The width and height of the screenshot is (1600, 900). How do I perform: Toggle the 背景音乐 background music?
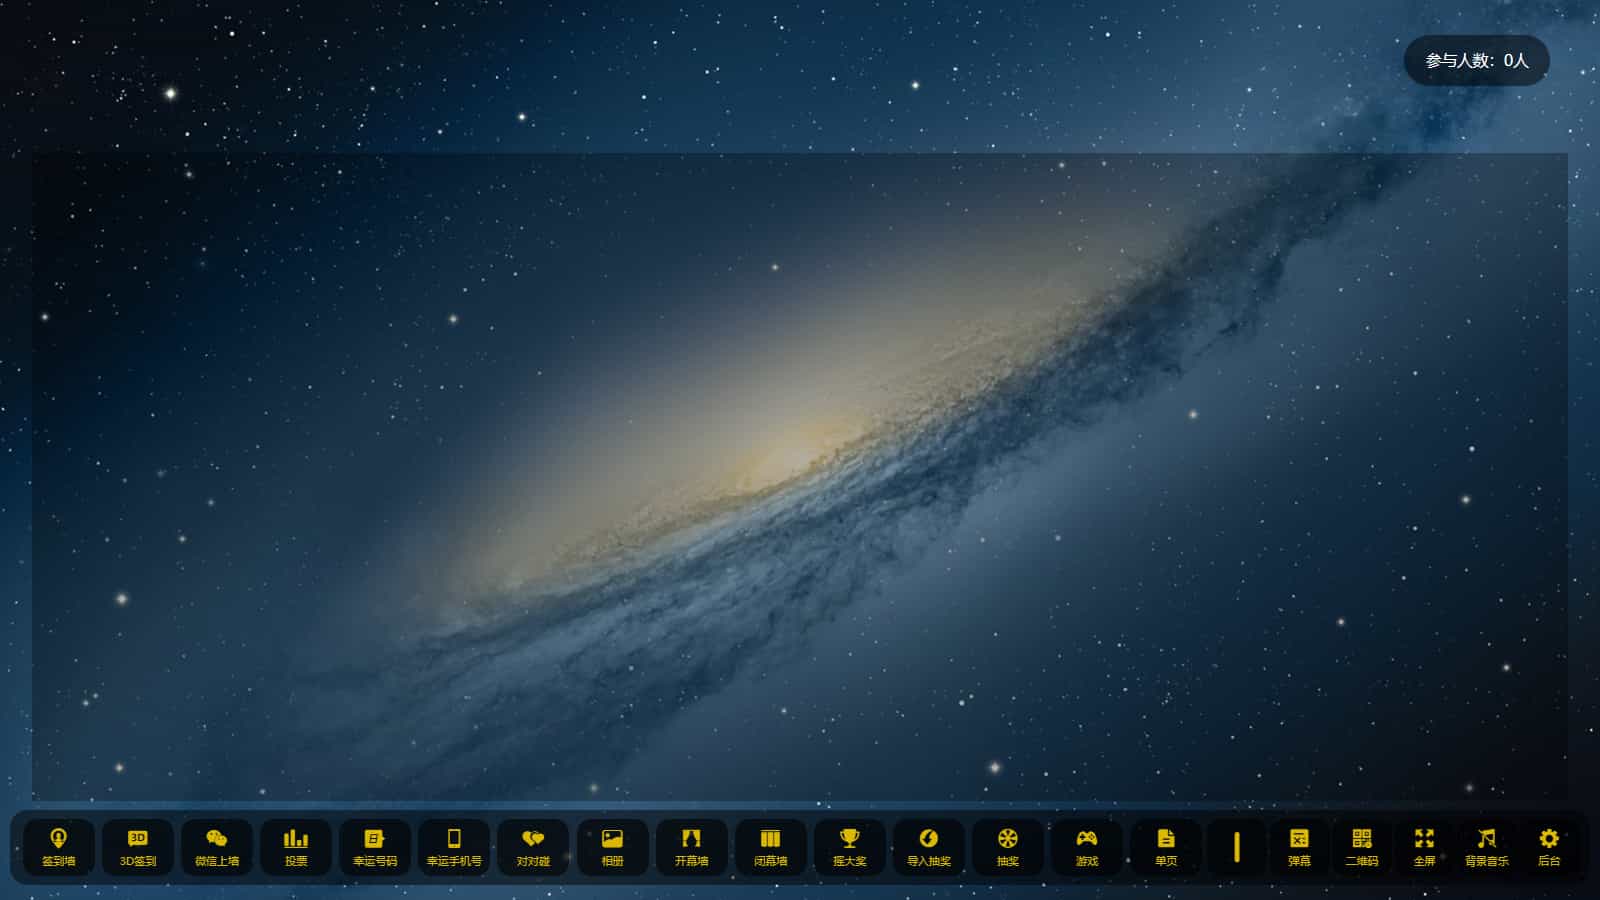pyautogui.click(x=1486, y=847)
